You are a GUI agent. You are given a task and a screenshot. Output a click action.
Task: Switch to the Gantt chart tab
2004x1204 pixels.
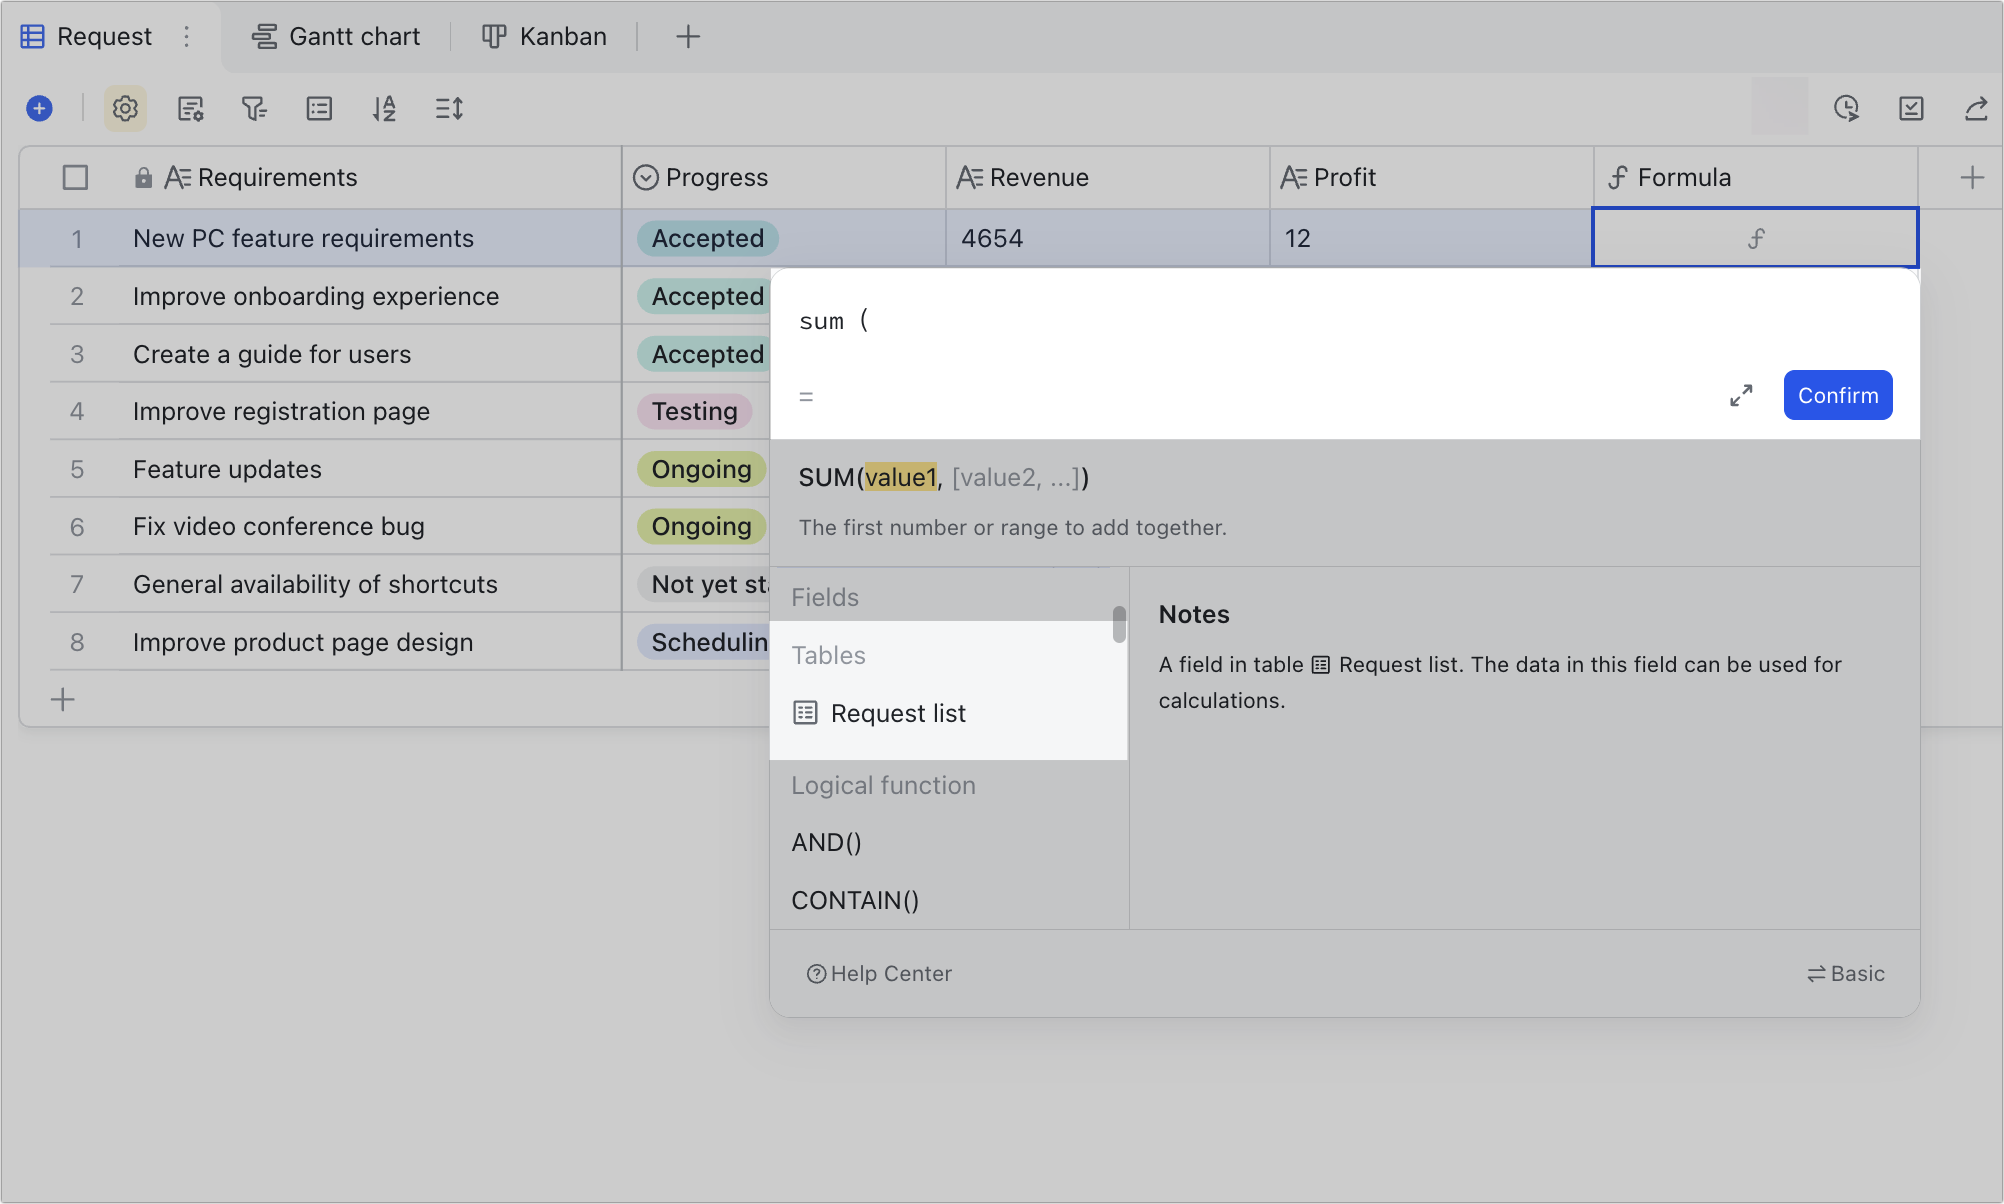tap(335, 36)
